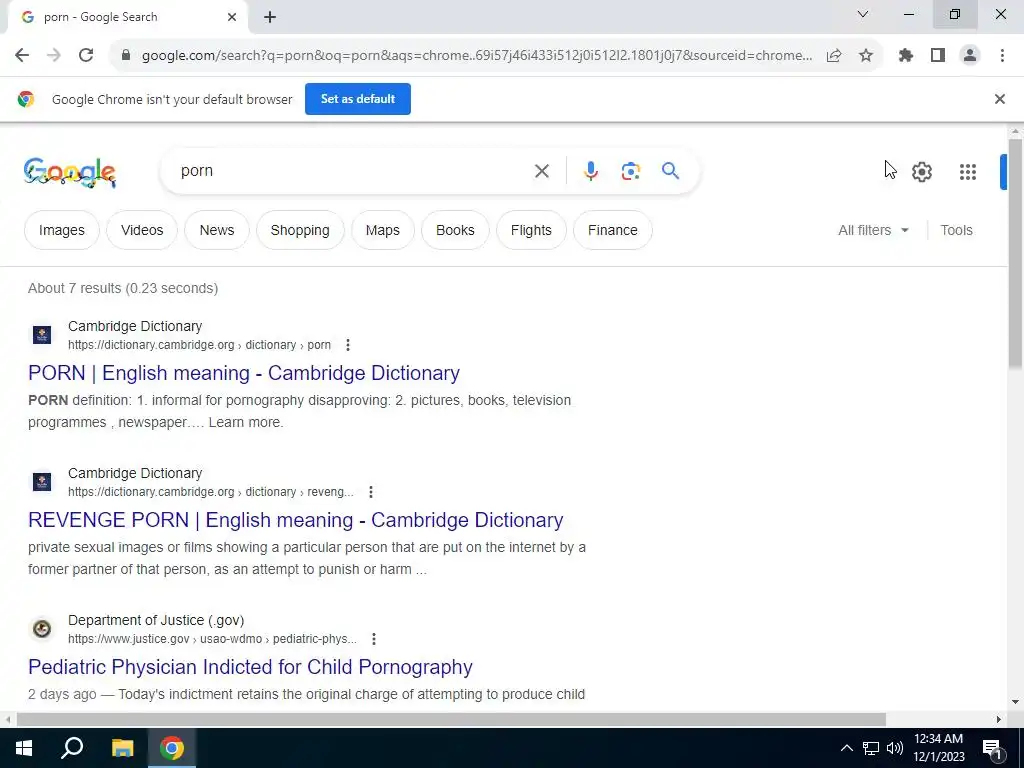Click the Google doodle logo
Viewport: 1024px width, 768px height.
[x=70, y=172]
